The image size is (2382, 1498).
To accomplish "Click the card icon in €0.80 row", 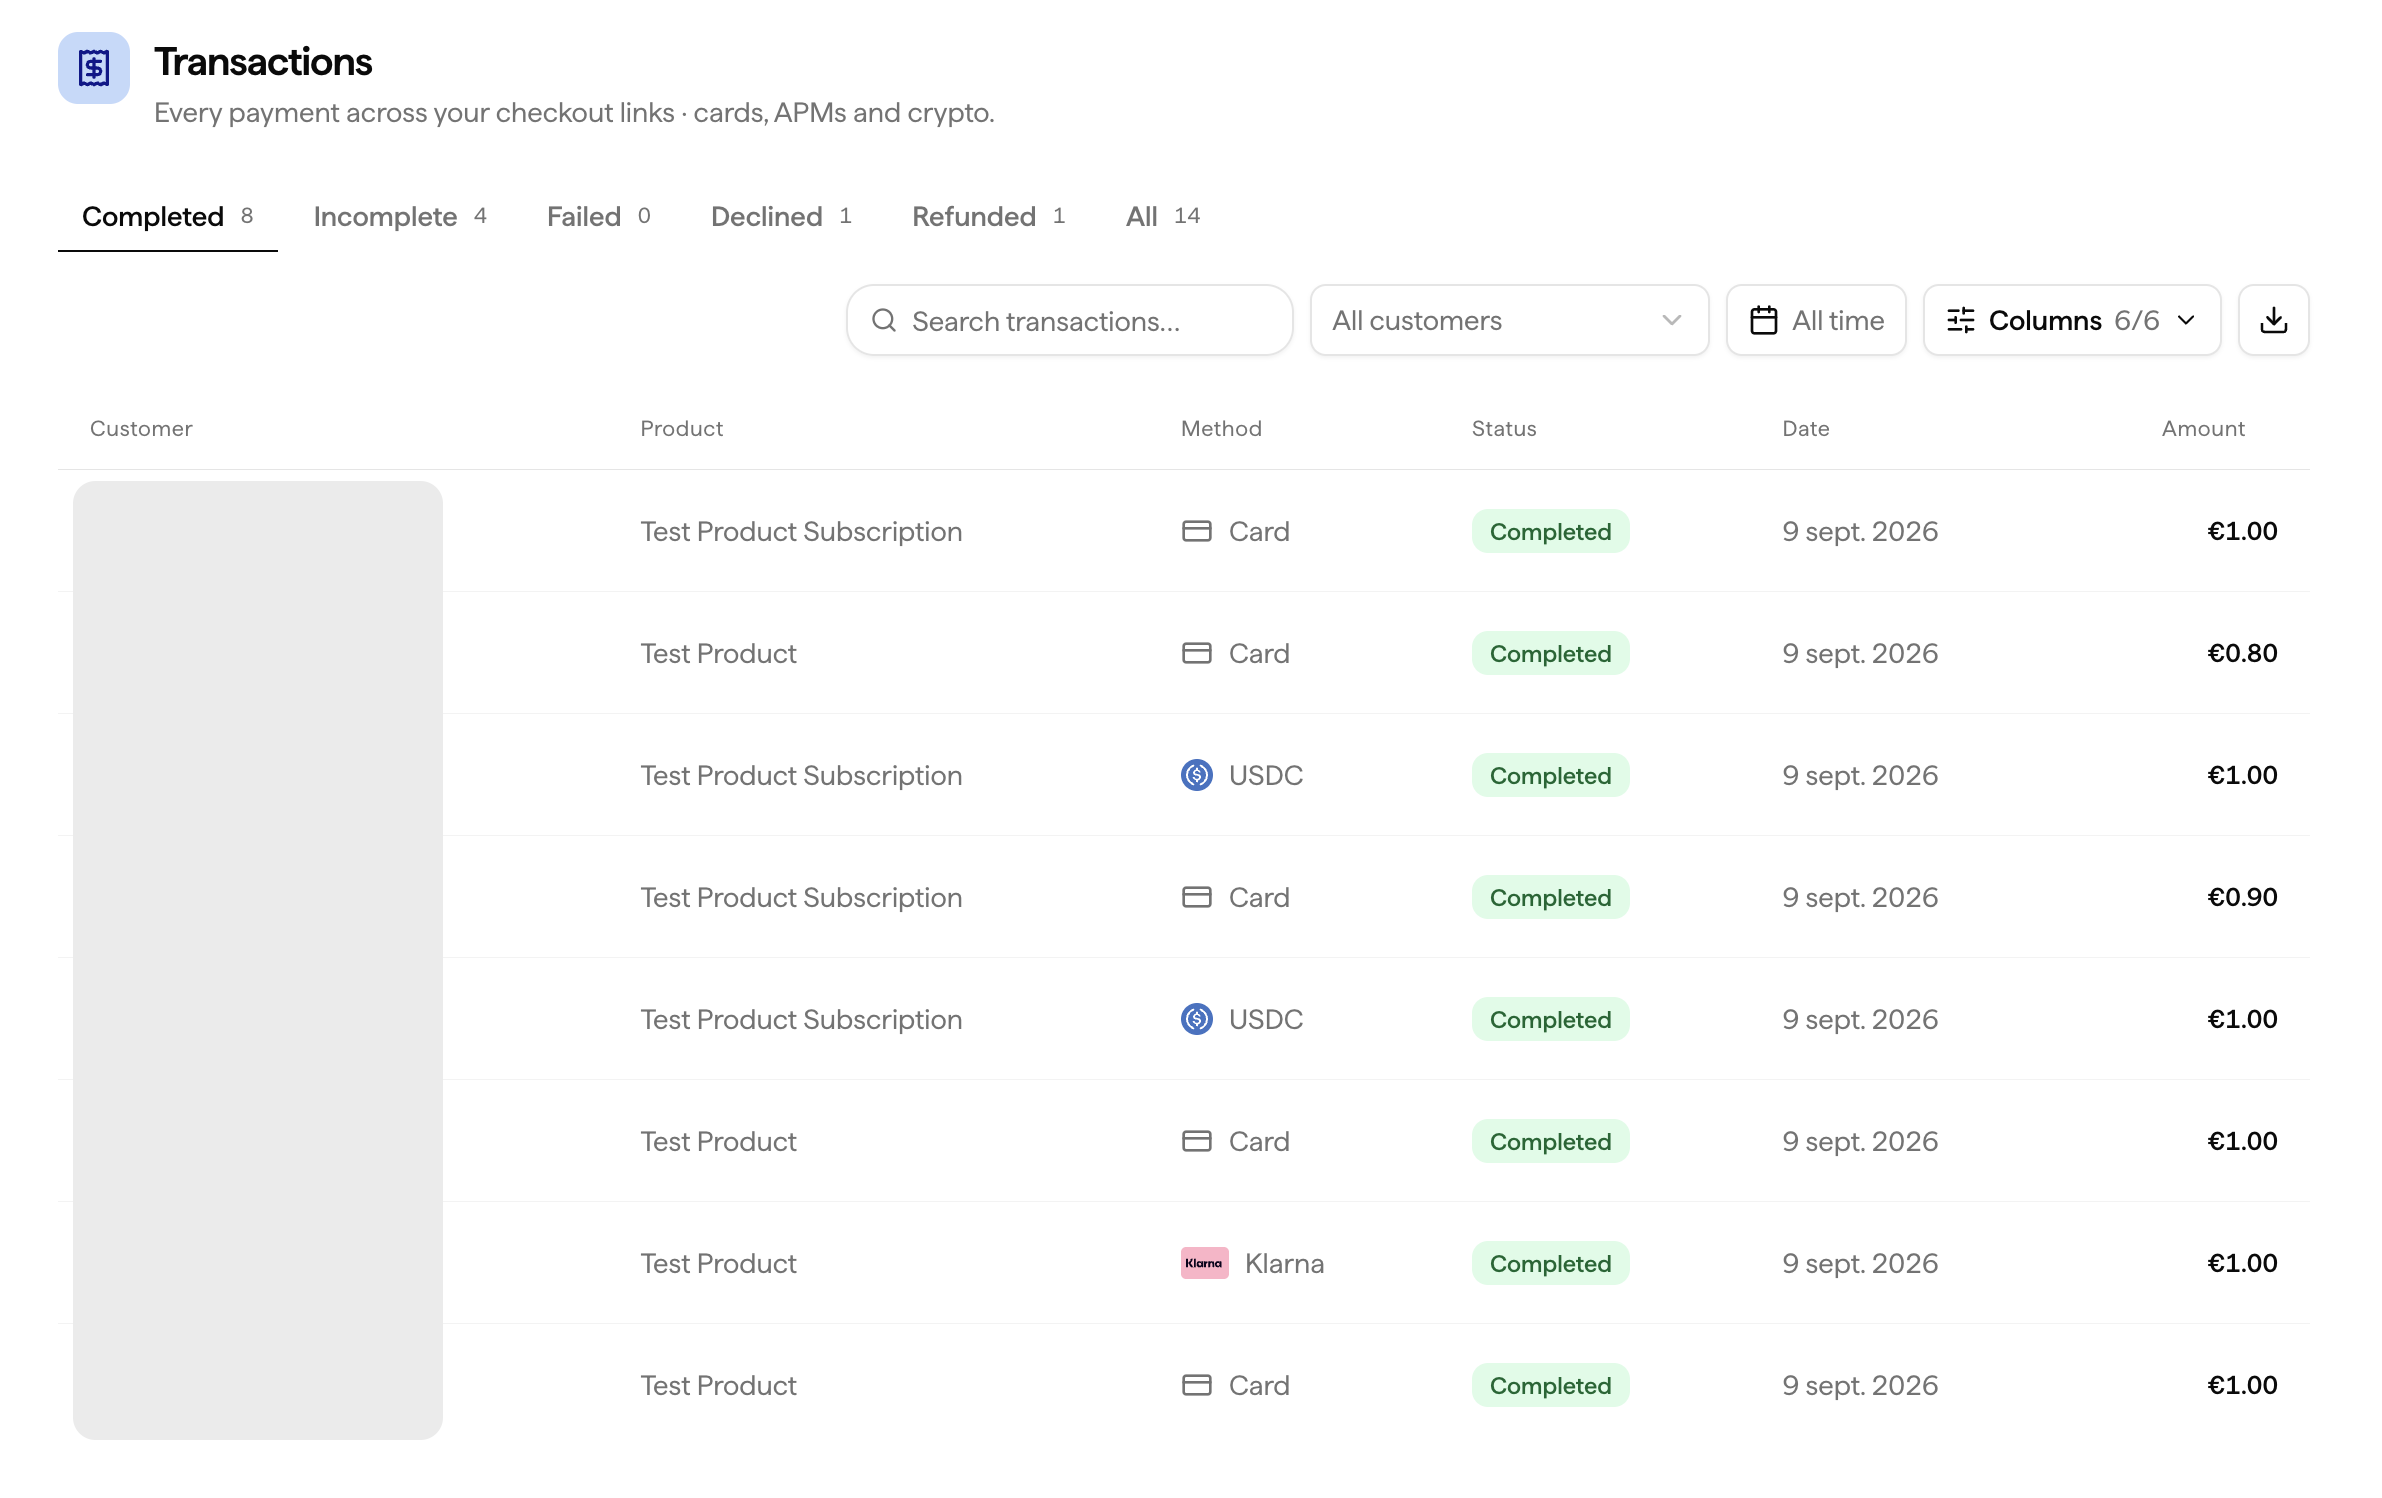I will click(x=1197, y=653).
